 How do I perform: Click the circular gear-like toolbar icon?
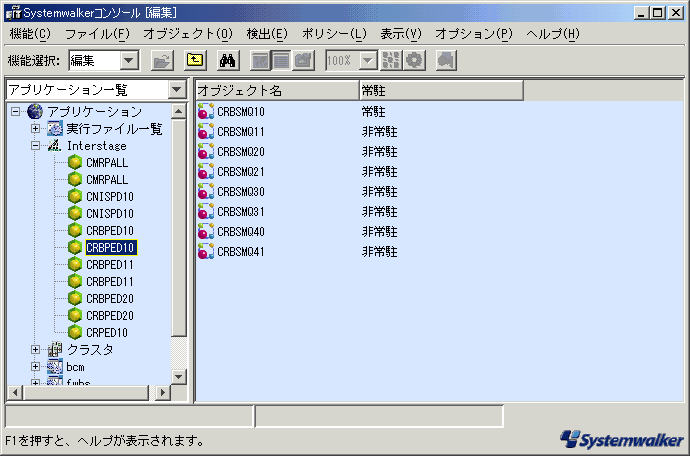click(414, 60)
